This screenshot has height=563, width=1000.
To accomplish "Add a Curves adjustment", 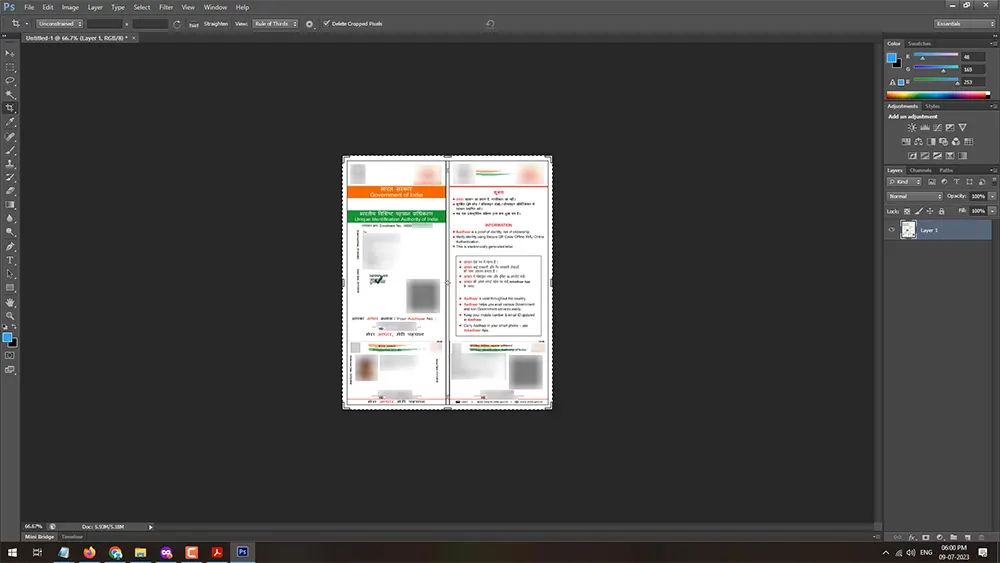I will (x=937, y=128).
